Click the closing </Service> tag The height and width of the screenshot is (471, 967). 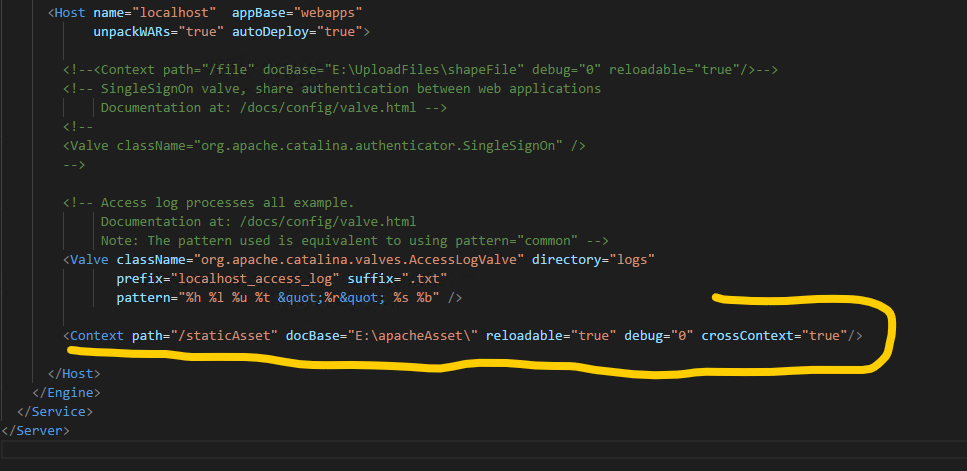click(55, 412)
